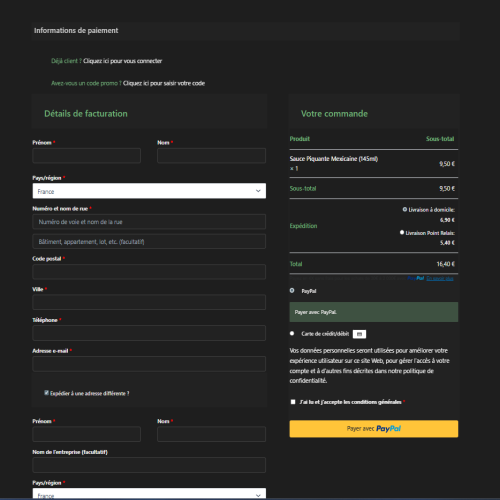Toggle Expédier à une adresse différente checkbox
The height and width of the screenshot is (500, 500).
[x=47, y=393]
